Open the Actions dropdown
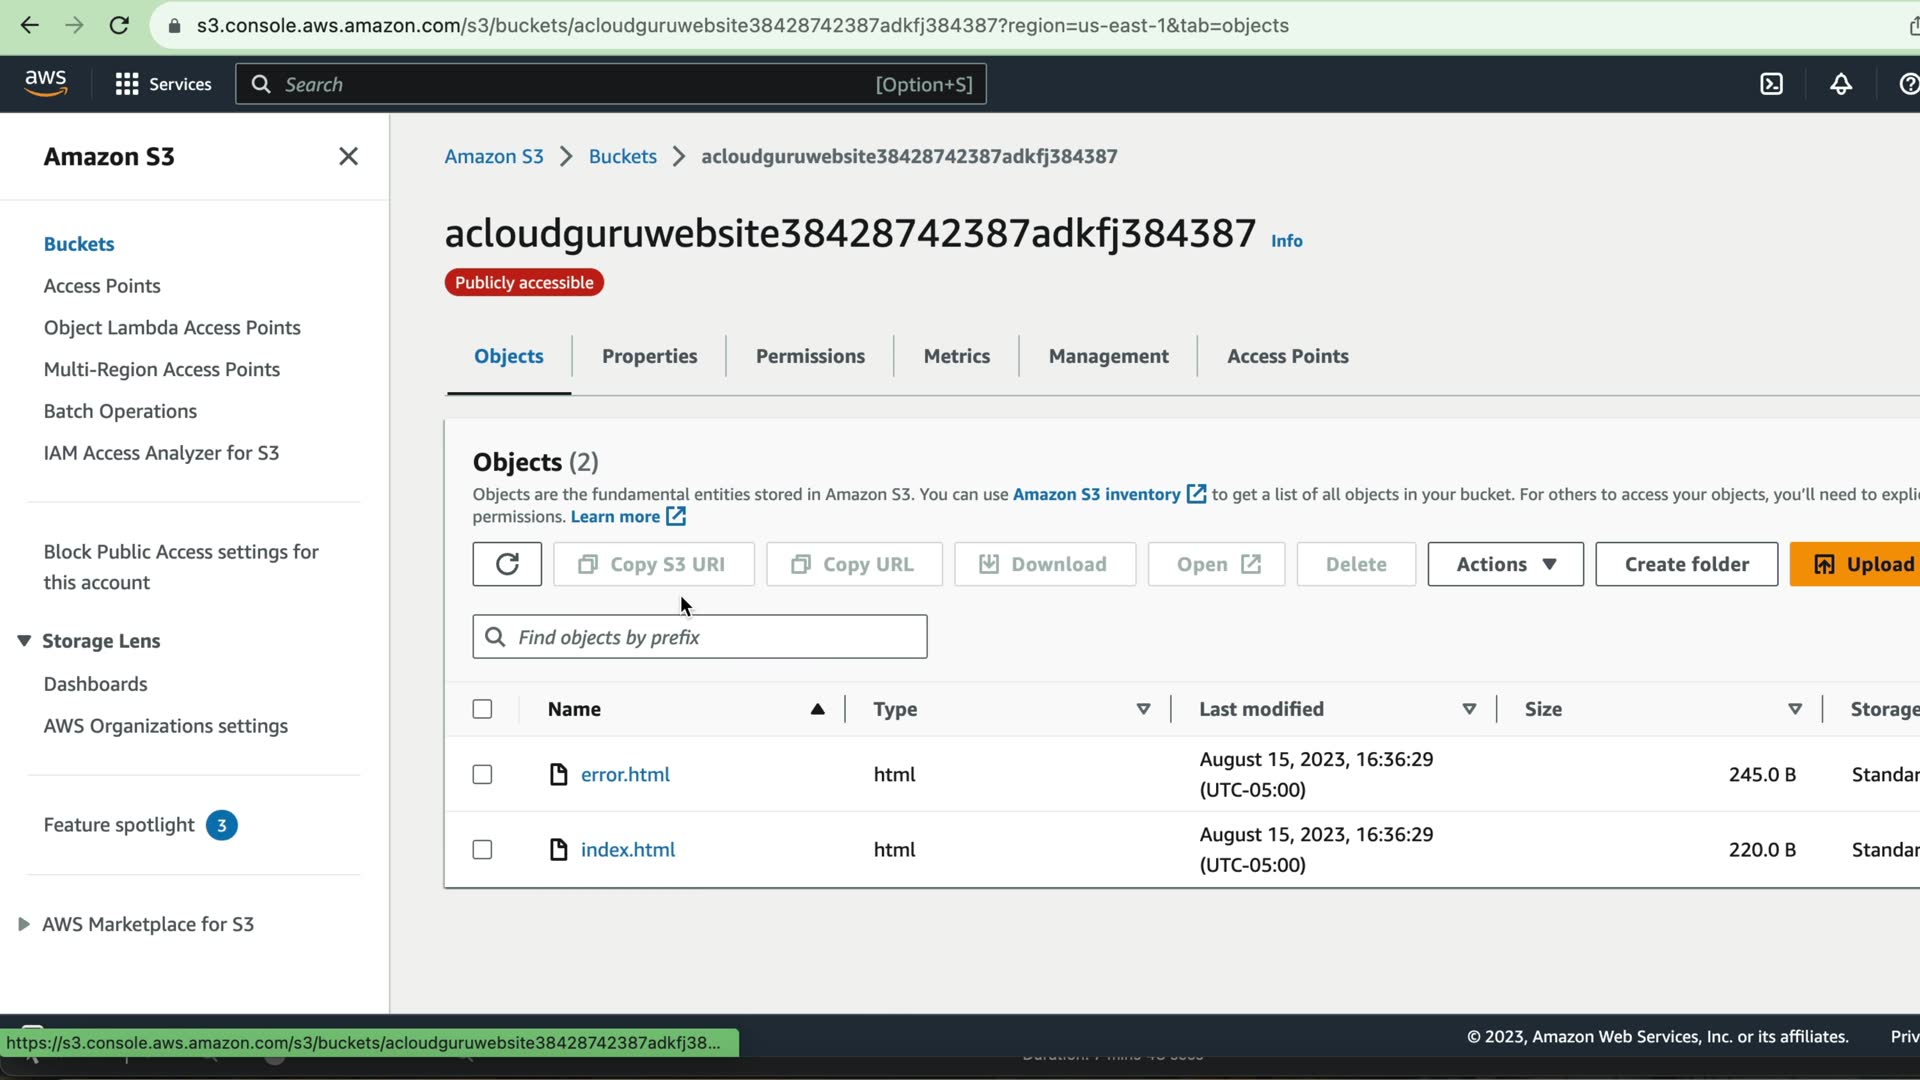 click(x=1505, y=564)
